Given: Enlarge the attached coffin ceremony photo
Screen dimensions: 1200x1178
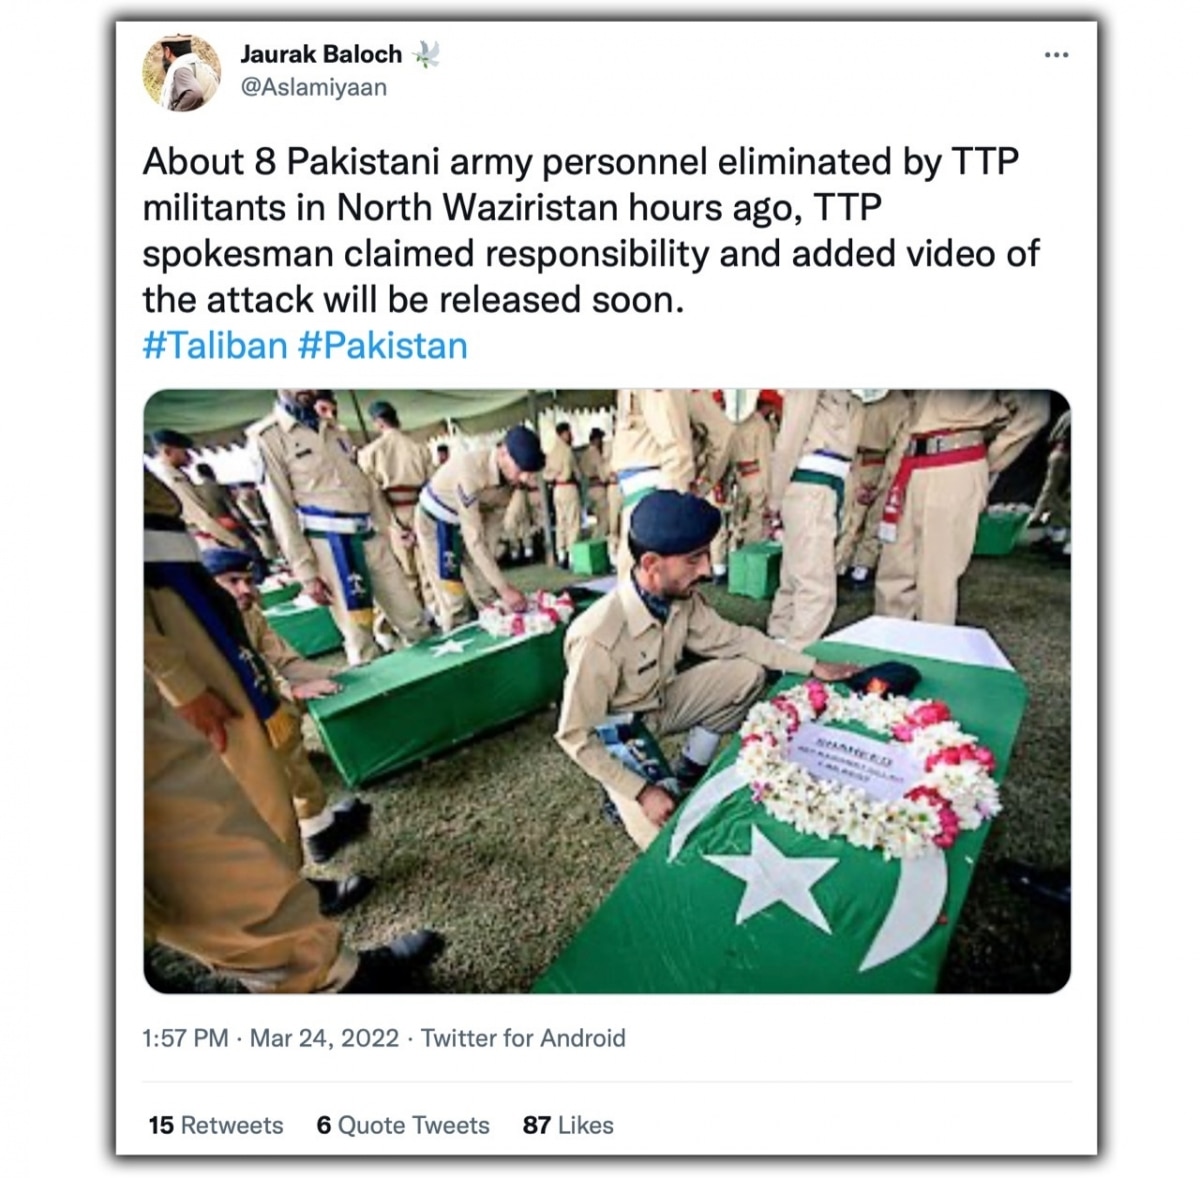Looking at the screenshot, I should tap(606, 691).
